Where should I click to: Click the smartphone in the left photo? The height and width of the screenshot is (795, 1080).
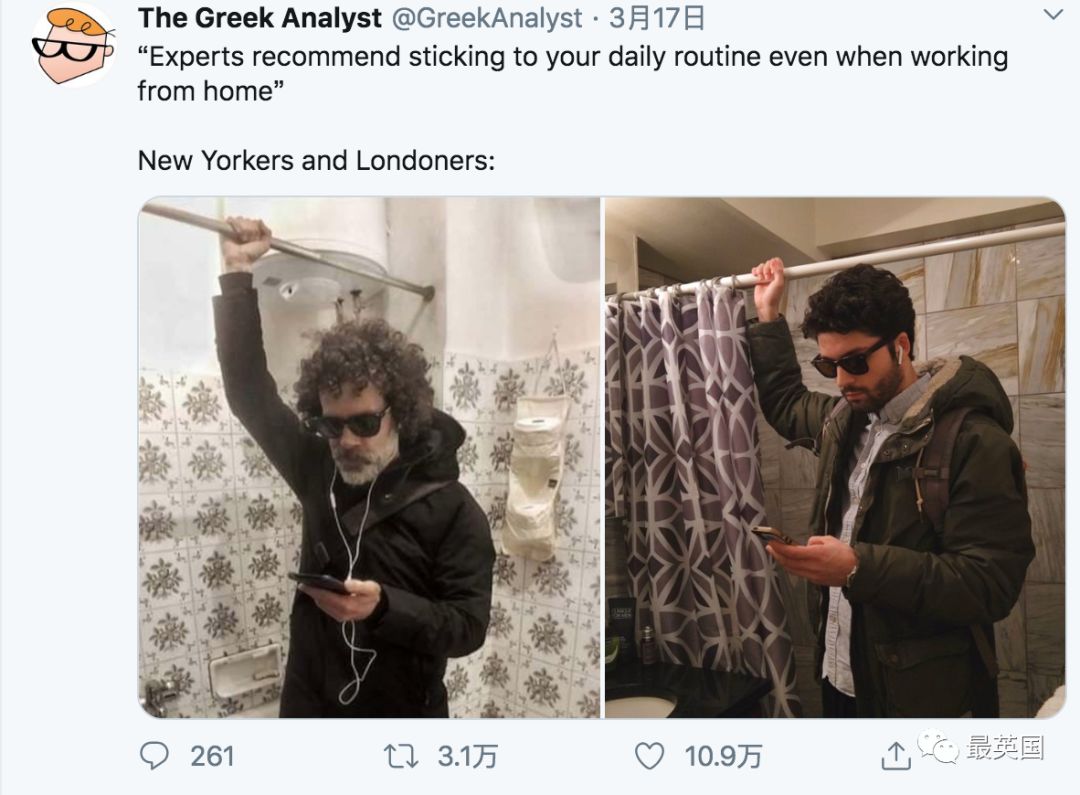pyautogui.click(x=319, y=583)
